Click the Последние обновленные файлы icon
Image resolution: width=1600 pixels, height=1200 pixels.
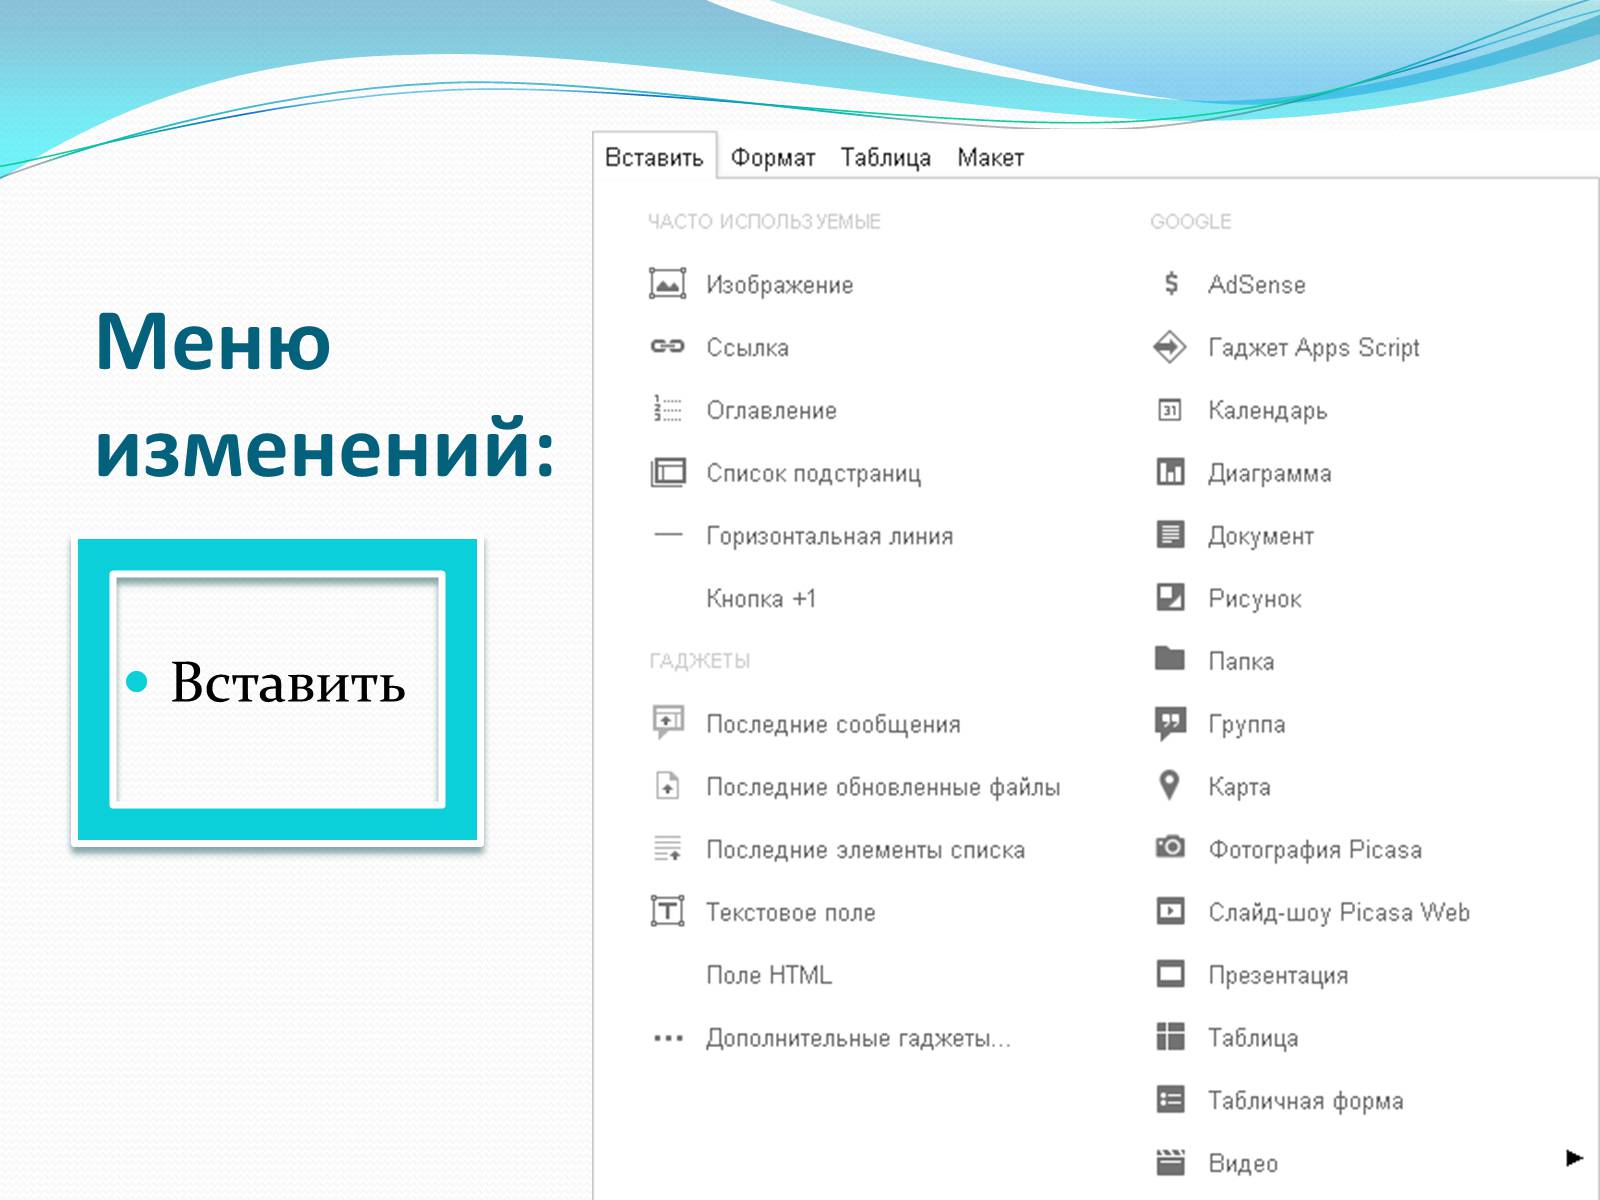667,786
